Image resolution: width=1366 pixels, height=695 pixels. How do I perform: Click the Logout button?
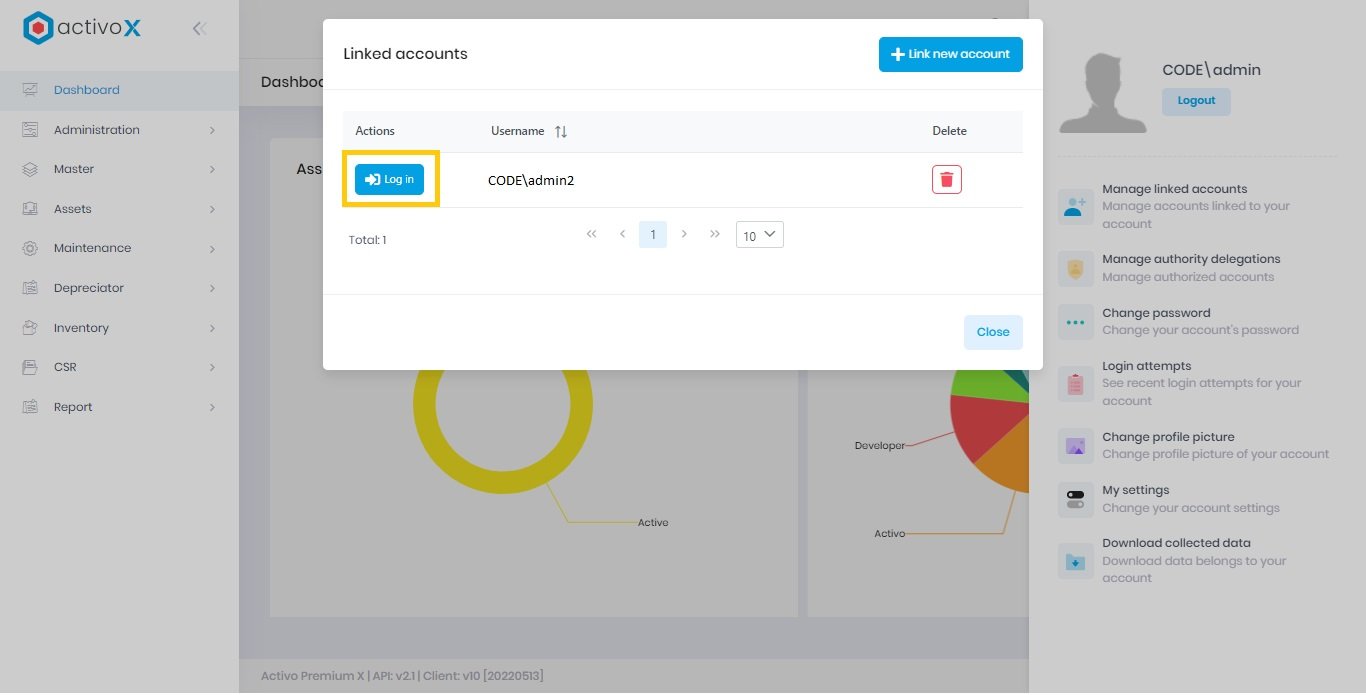click(x=1196, y=101)
